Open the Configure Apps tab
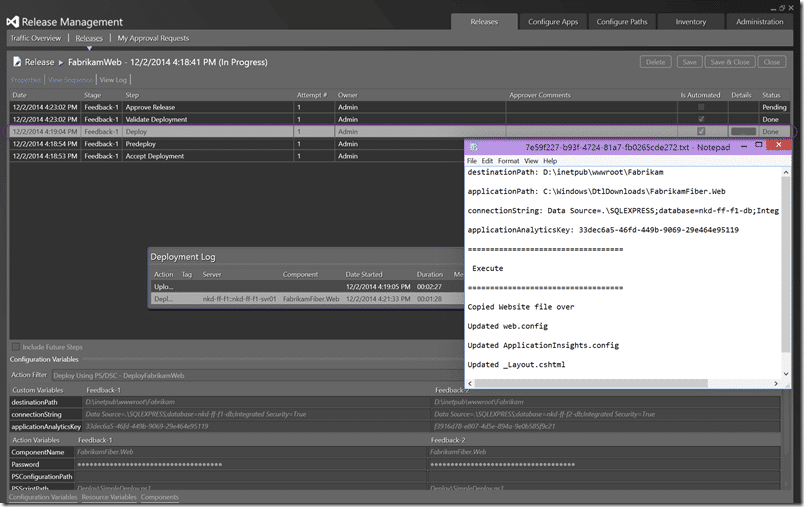Image resolution: width=804 pixels, height=507 pixels. tap(553, 22)
